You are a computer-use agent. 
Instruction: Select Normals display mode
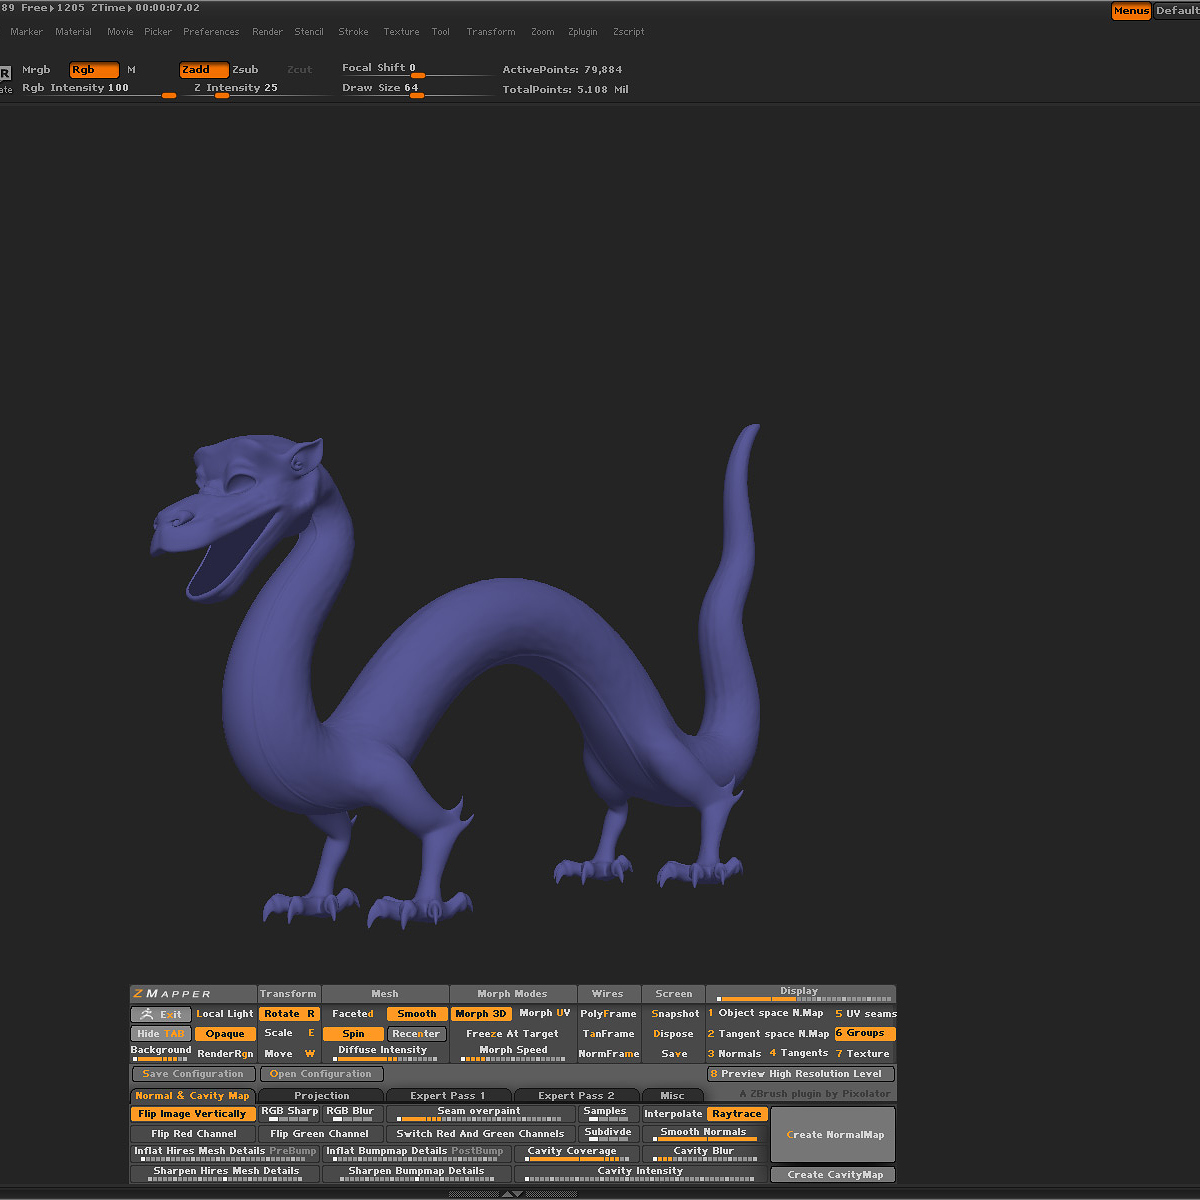[x=735, y=1054]
